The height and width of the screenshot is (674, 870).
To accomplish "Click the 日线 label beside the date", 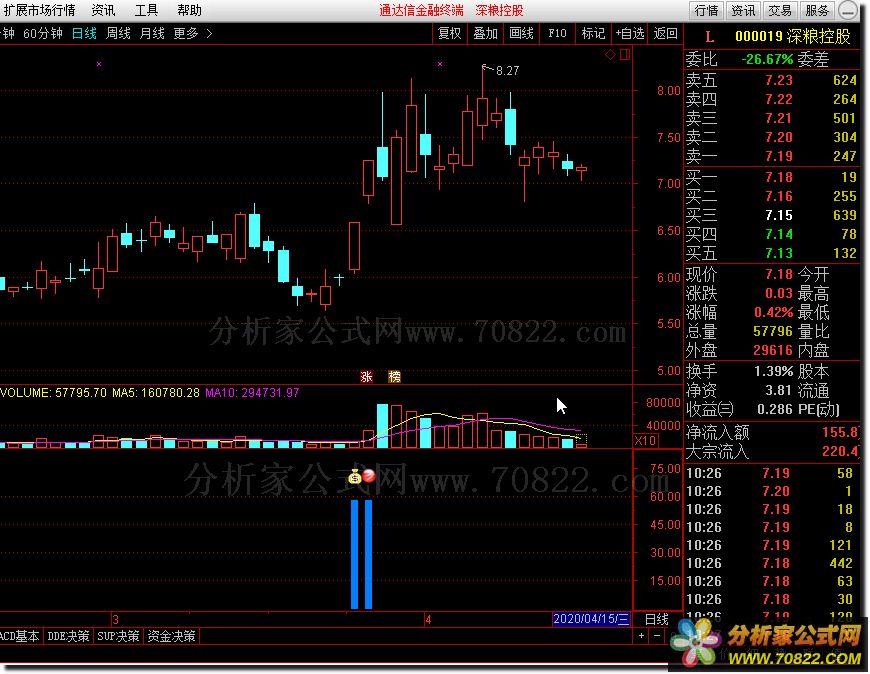I will 656,619.
